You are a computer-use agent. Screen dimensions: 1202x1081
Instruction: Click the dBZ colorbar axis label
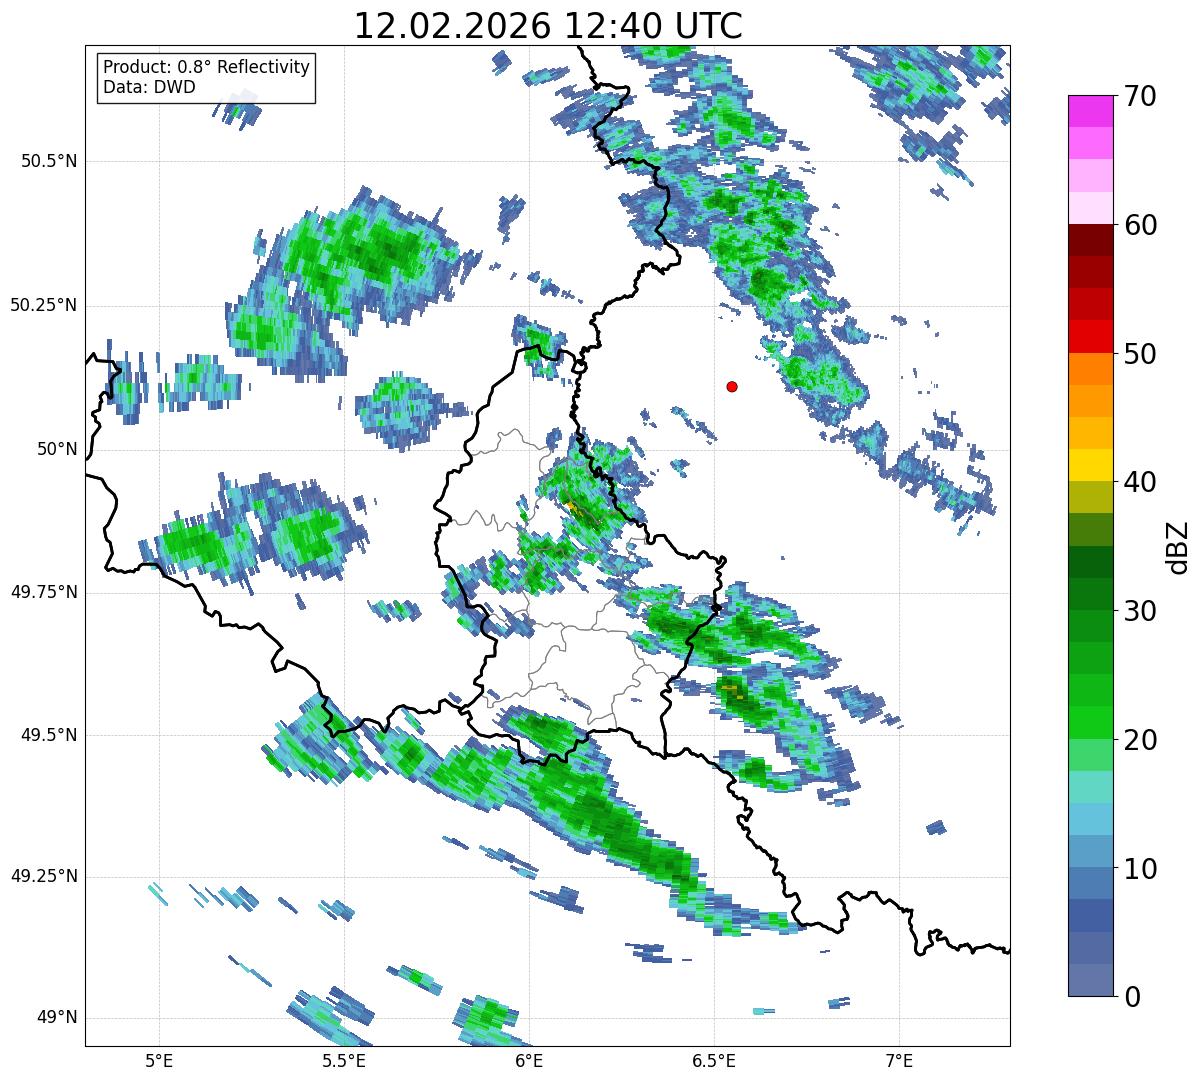[1178, 547]
